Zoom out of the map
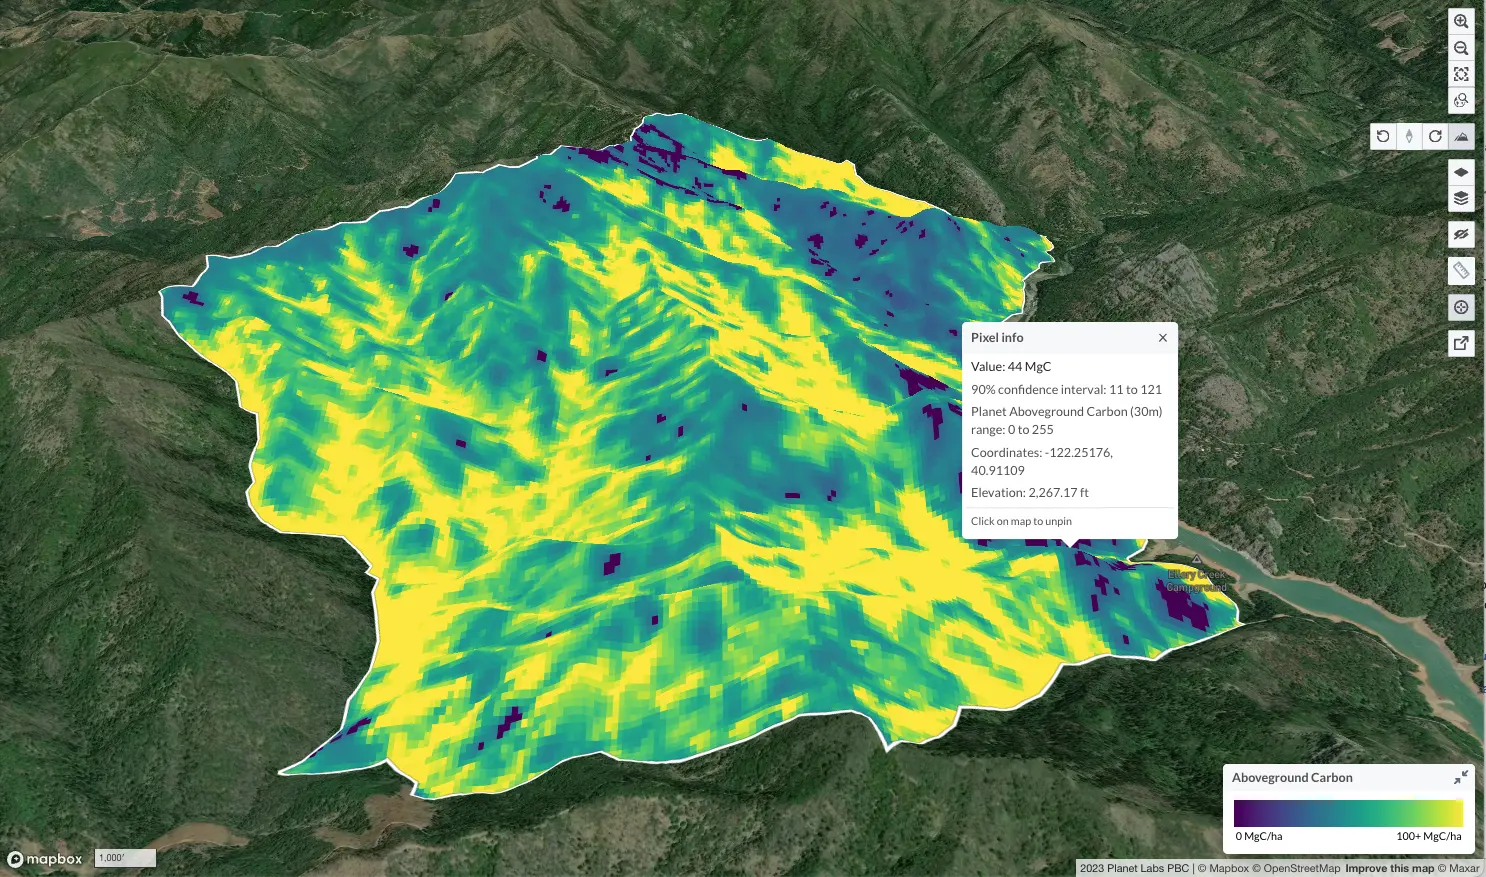Viewport: 1486px width, 877px height. pyautogui.click(x=1461, y=48)
